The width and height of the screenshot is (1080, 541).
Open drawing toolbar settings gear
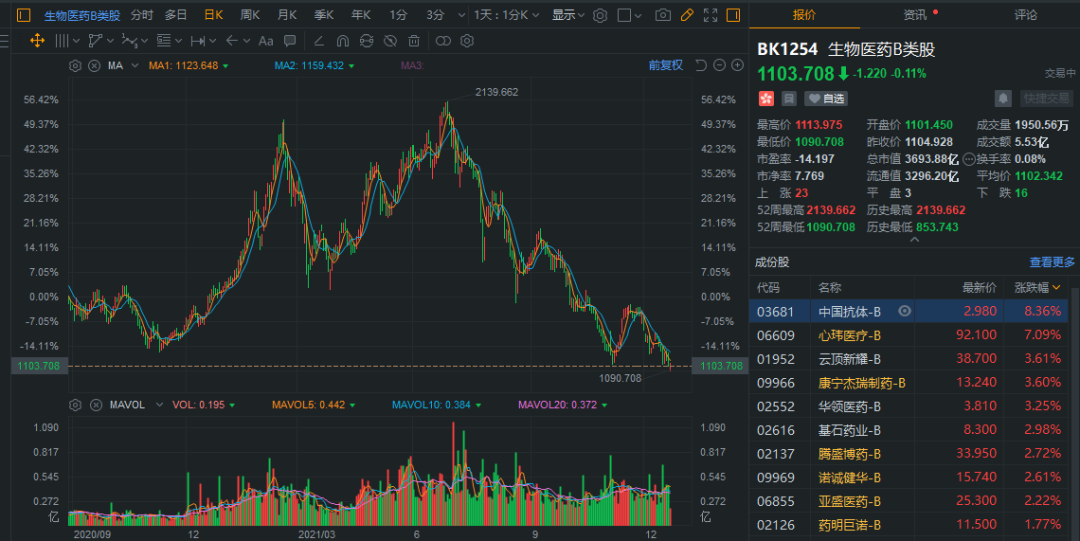pos(467,41)
